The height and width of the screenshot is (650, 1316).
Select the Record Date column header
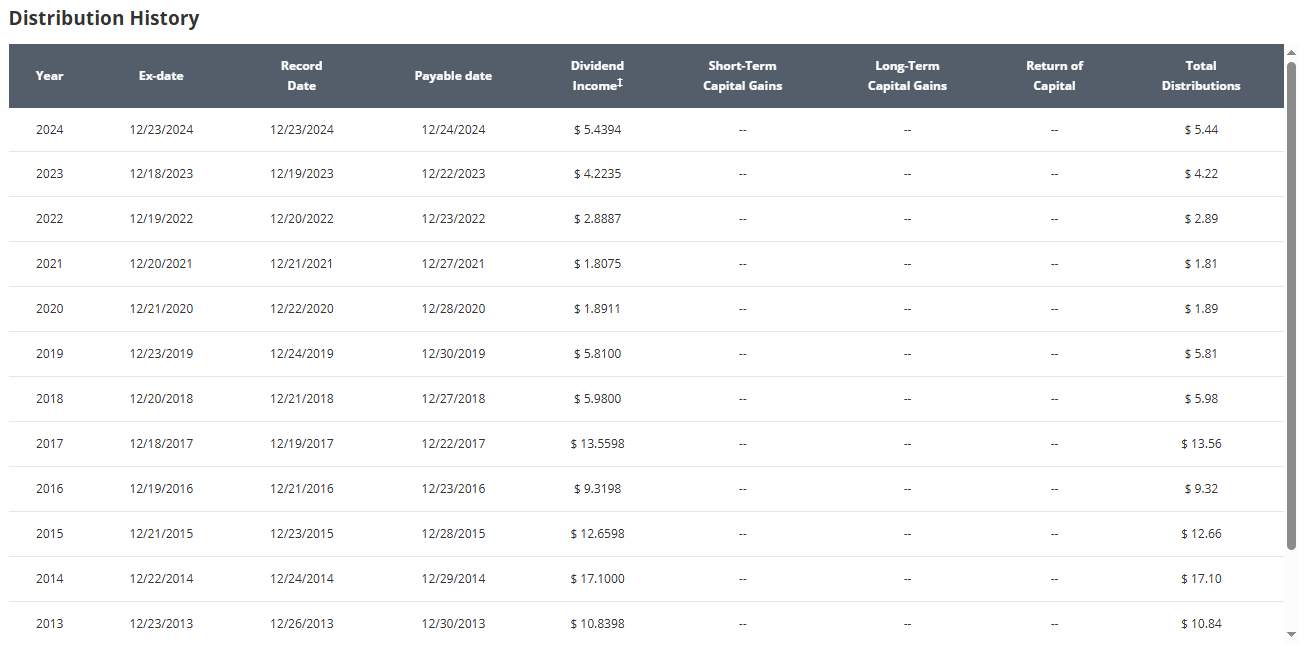301,76
